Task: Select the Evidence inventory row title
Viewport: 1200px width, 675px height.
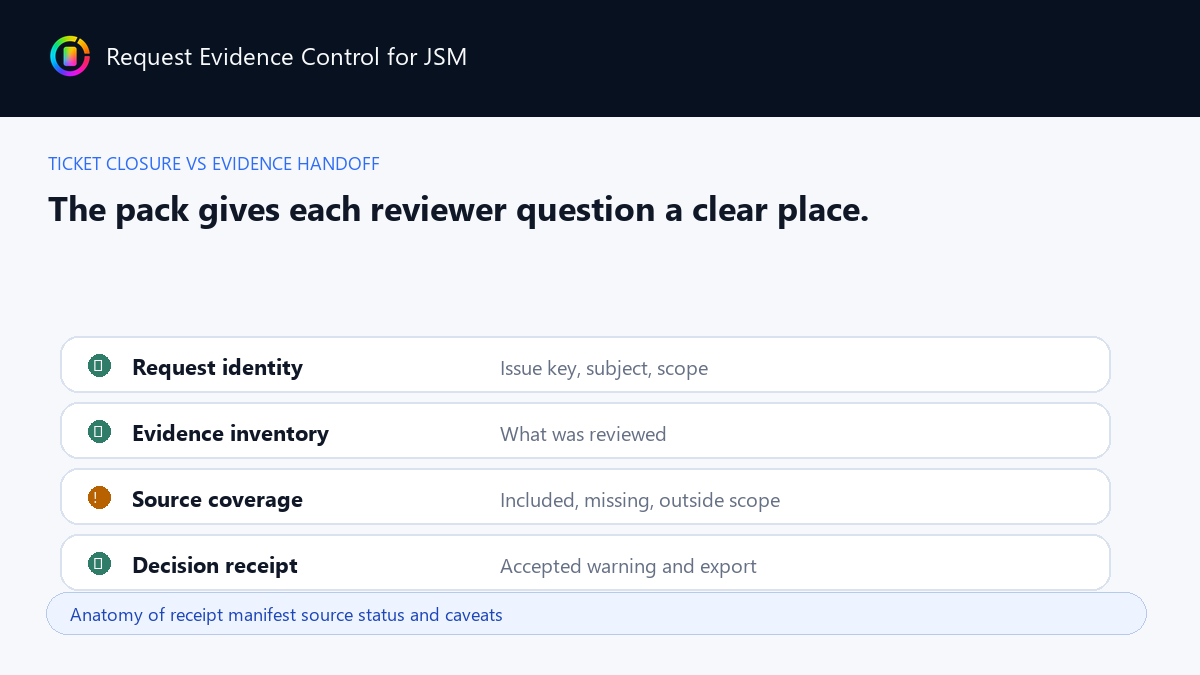Action: click(230, 433)
